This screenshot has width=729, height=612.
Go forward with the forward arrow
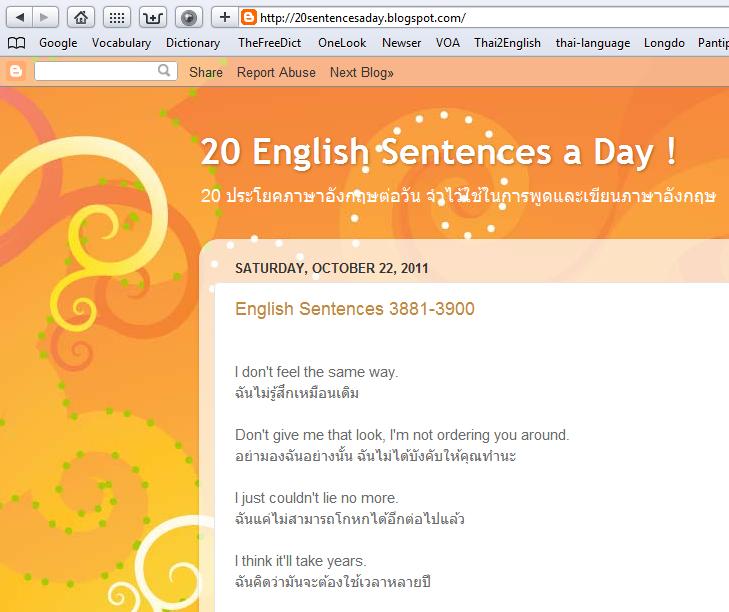[45, 18]
